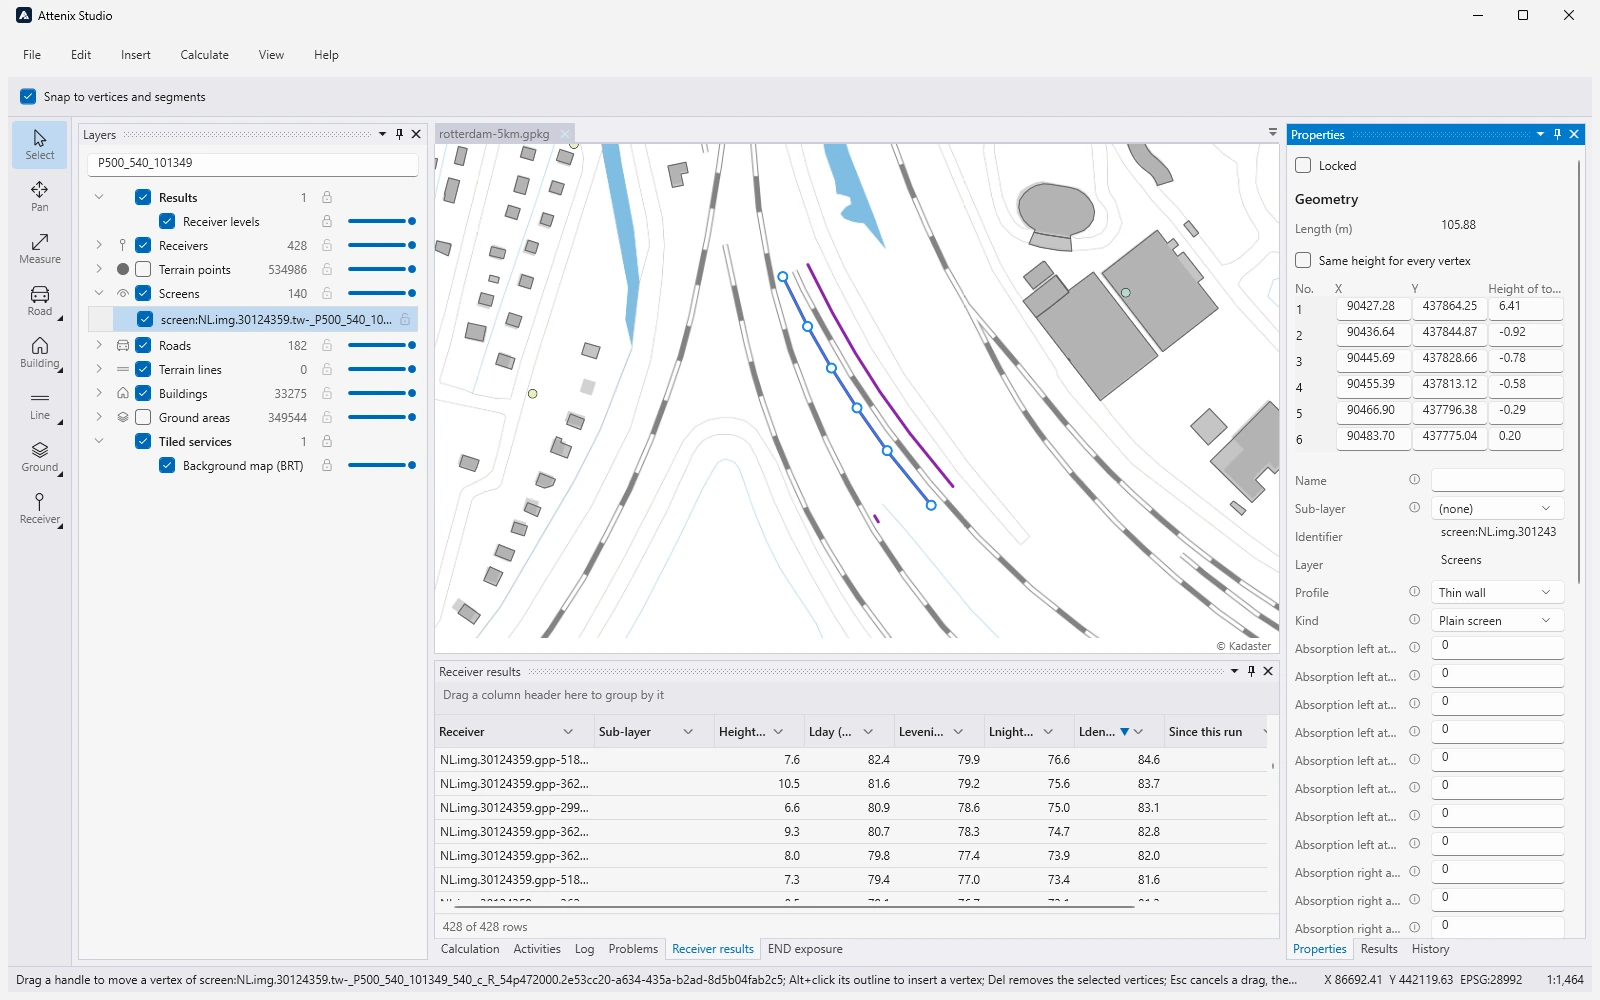Select the Building tool
The image size is (1600, 1000).
pyautogui.click(x=40, y=352)
